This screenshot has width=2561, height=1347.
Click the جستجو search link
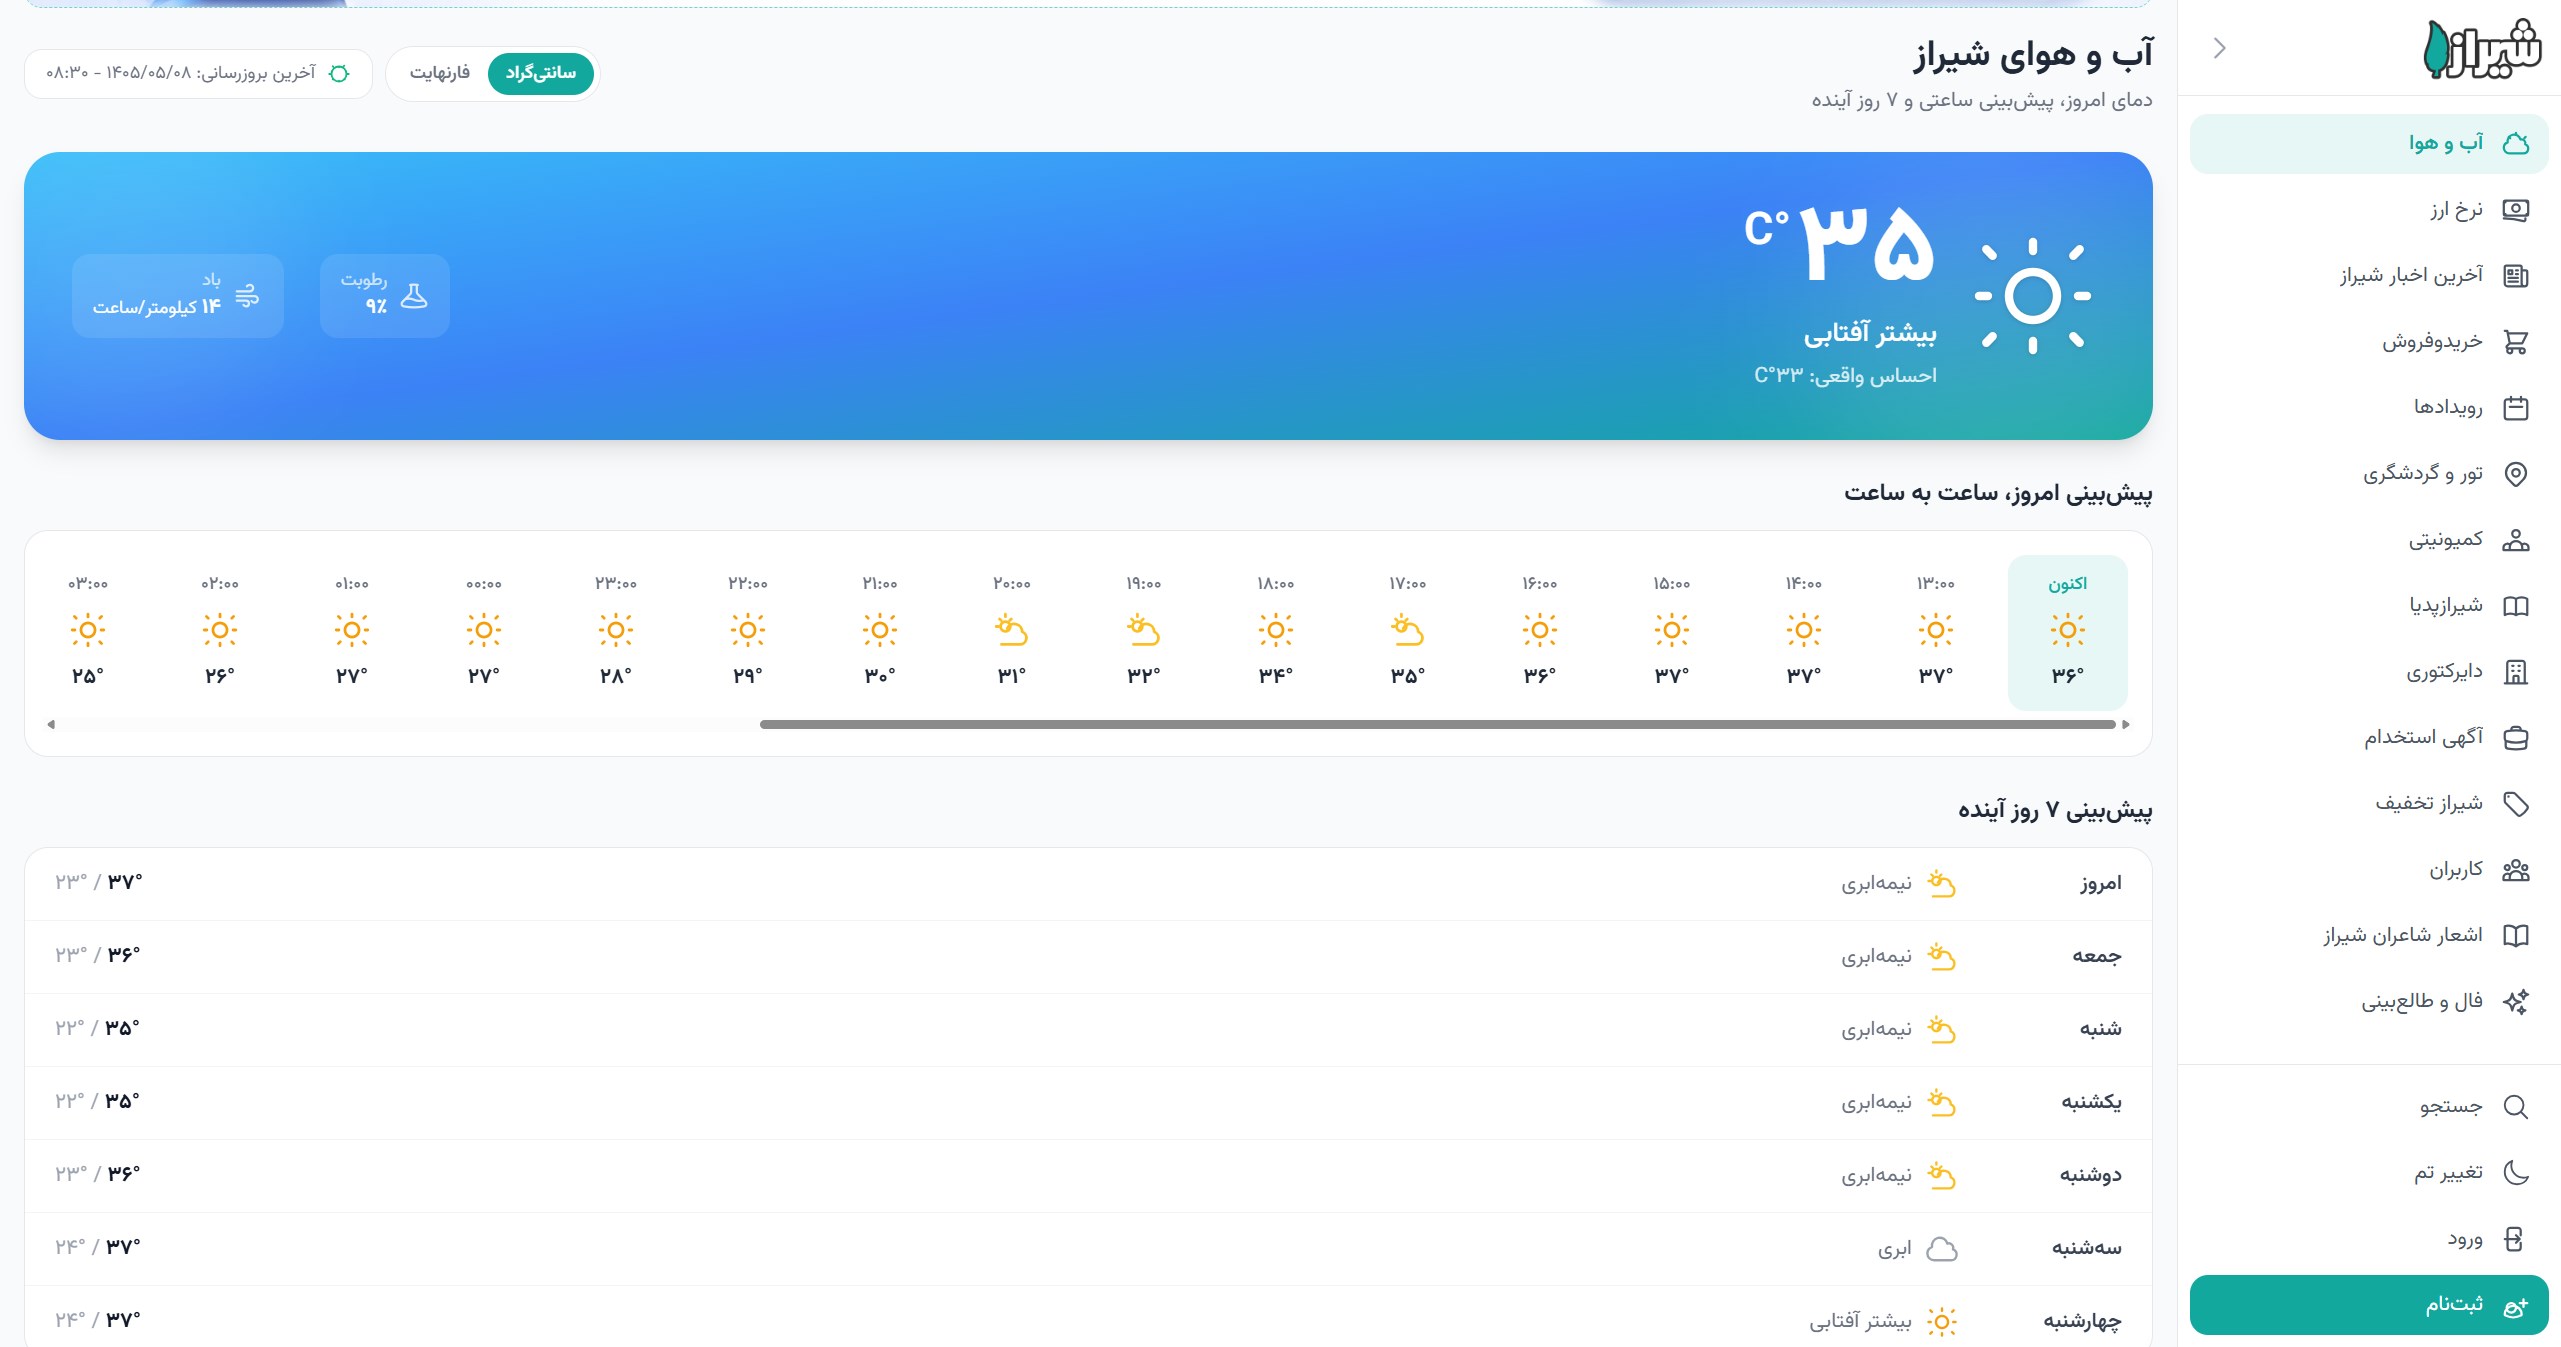[x=2369, y=1107]
